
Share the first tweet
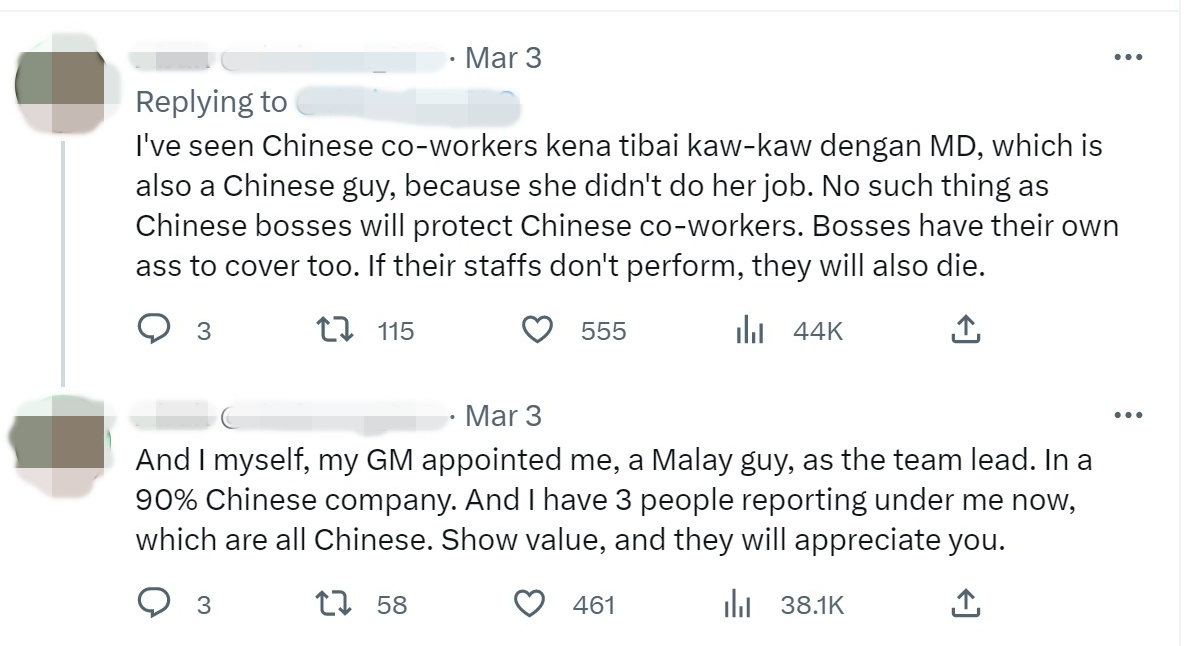965,328
